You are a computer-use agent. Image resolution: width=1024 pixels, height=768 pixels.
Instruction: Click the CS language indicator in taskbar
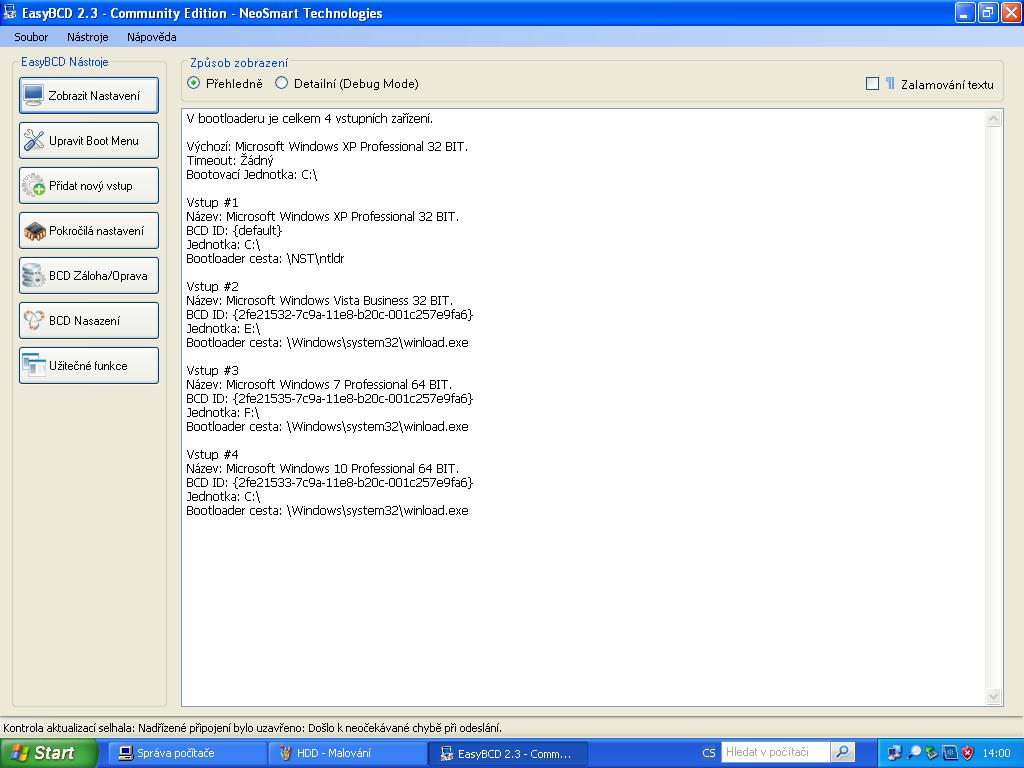tap(709, 753)
